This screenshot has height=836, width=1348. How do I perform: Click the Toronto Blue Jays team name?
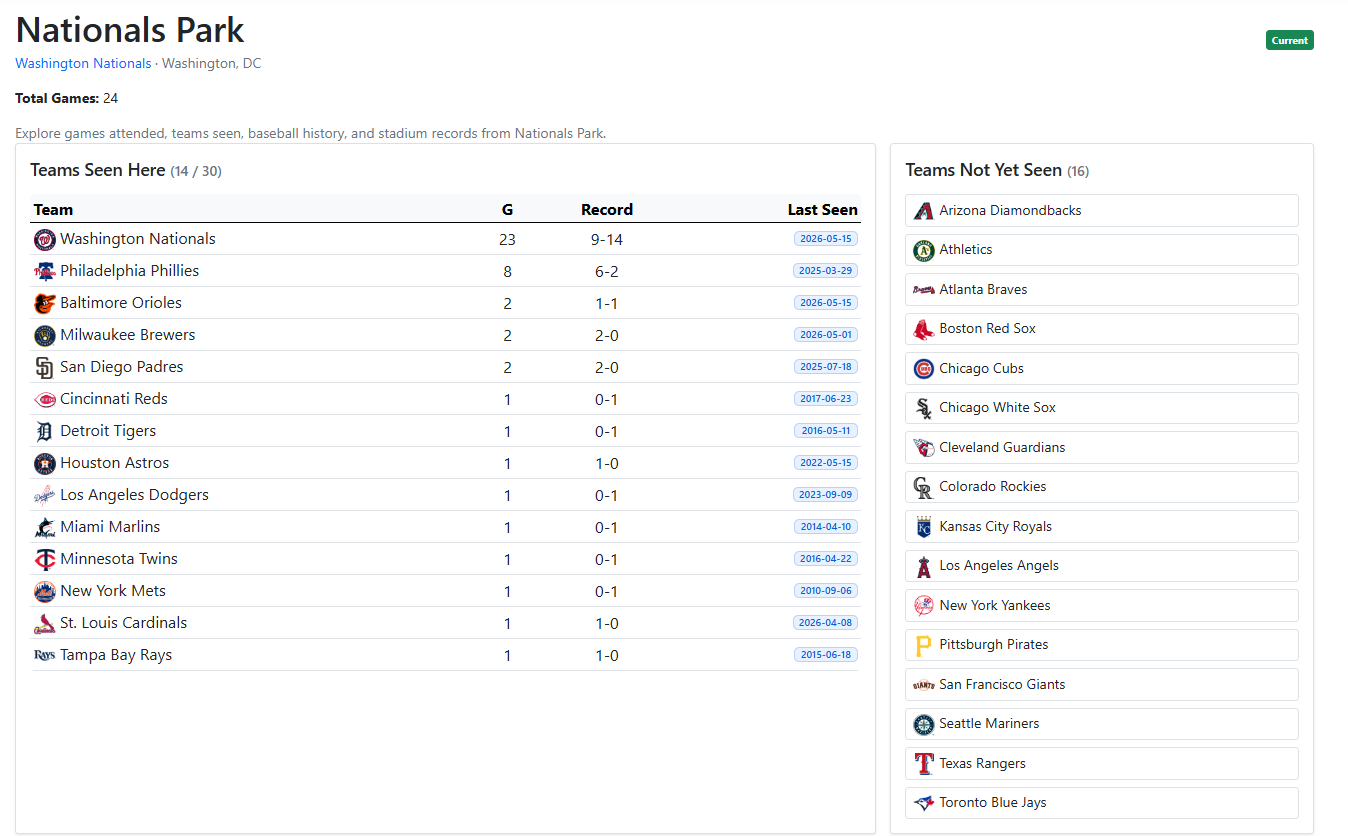[993, 803]
